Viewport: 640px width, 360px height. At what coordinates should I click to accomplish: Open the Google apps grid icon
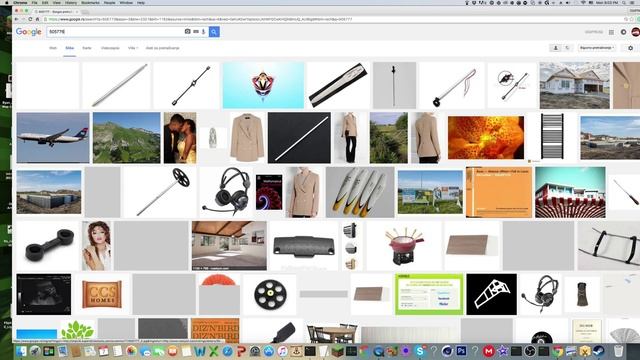point(611,32)
